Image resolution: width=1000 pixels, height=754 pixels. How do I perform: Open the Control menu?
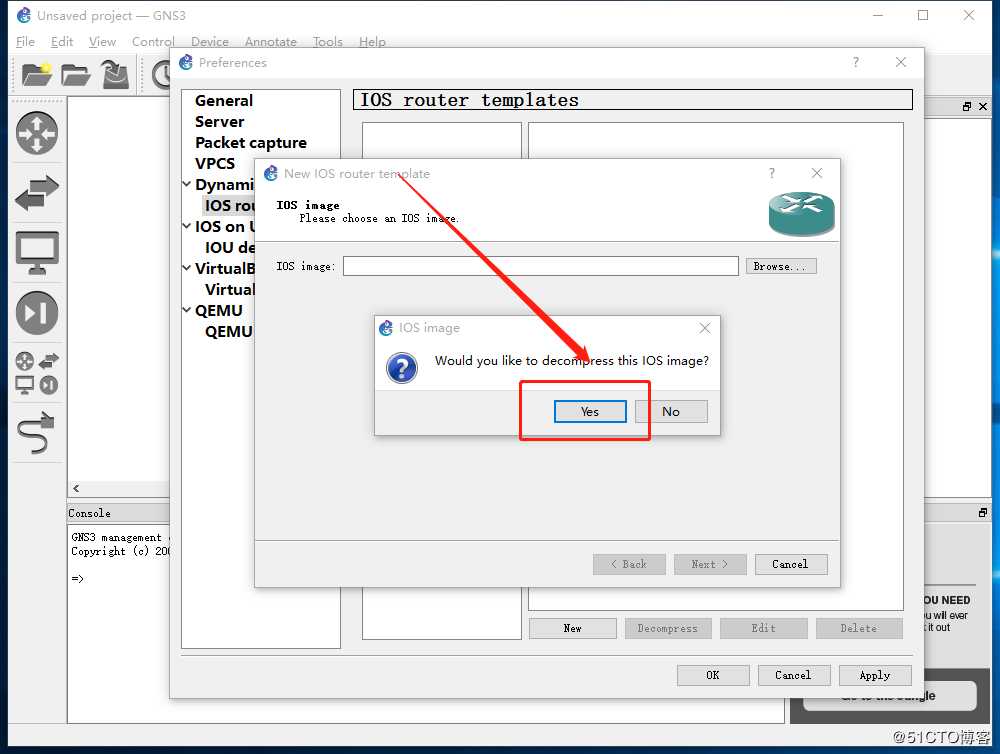coord(153,41)
